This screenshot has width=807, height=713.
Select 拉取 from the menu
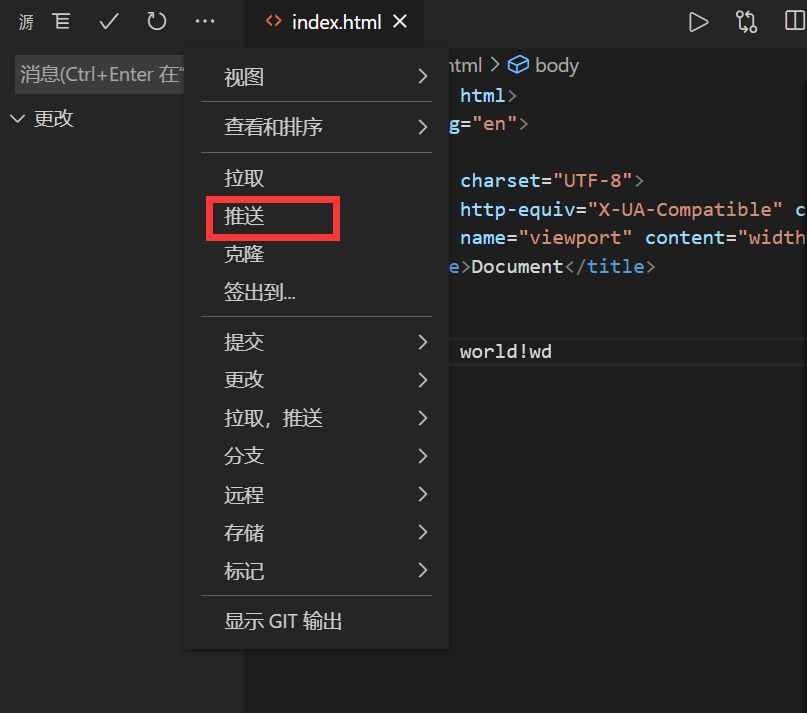coord(316,179)
